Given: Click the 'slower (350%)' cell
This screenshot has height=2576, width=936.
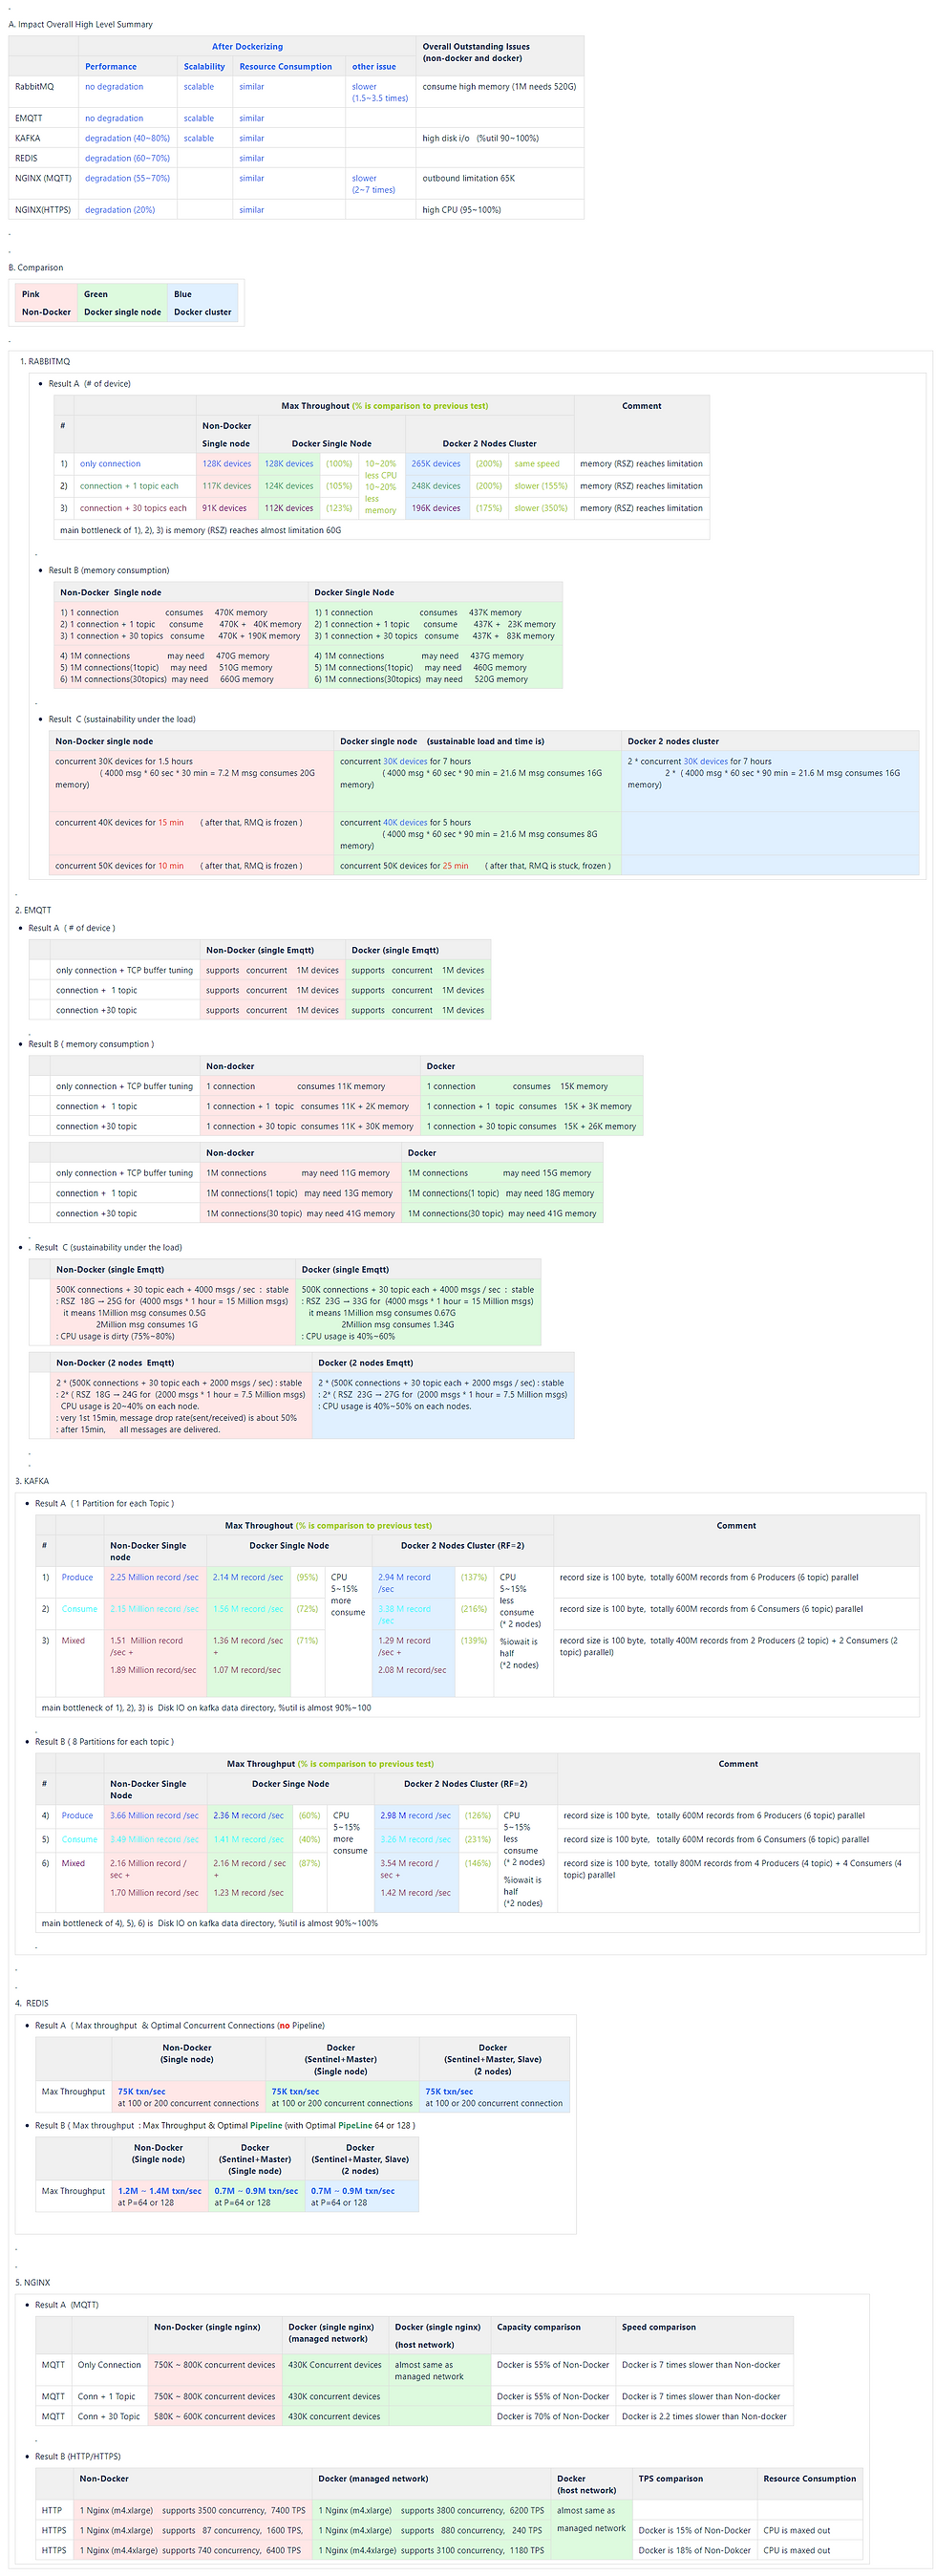Looking at the screenshot, I should pos(541,508).
